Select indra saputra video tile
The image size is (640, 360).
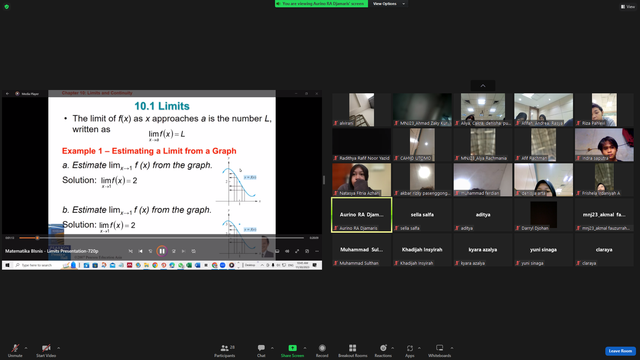point(604,145)
